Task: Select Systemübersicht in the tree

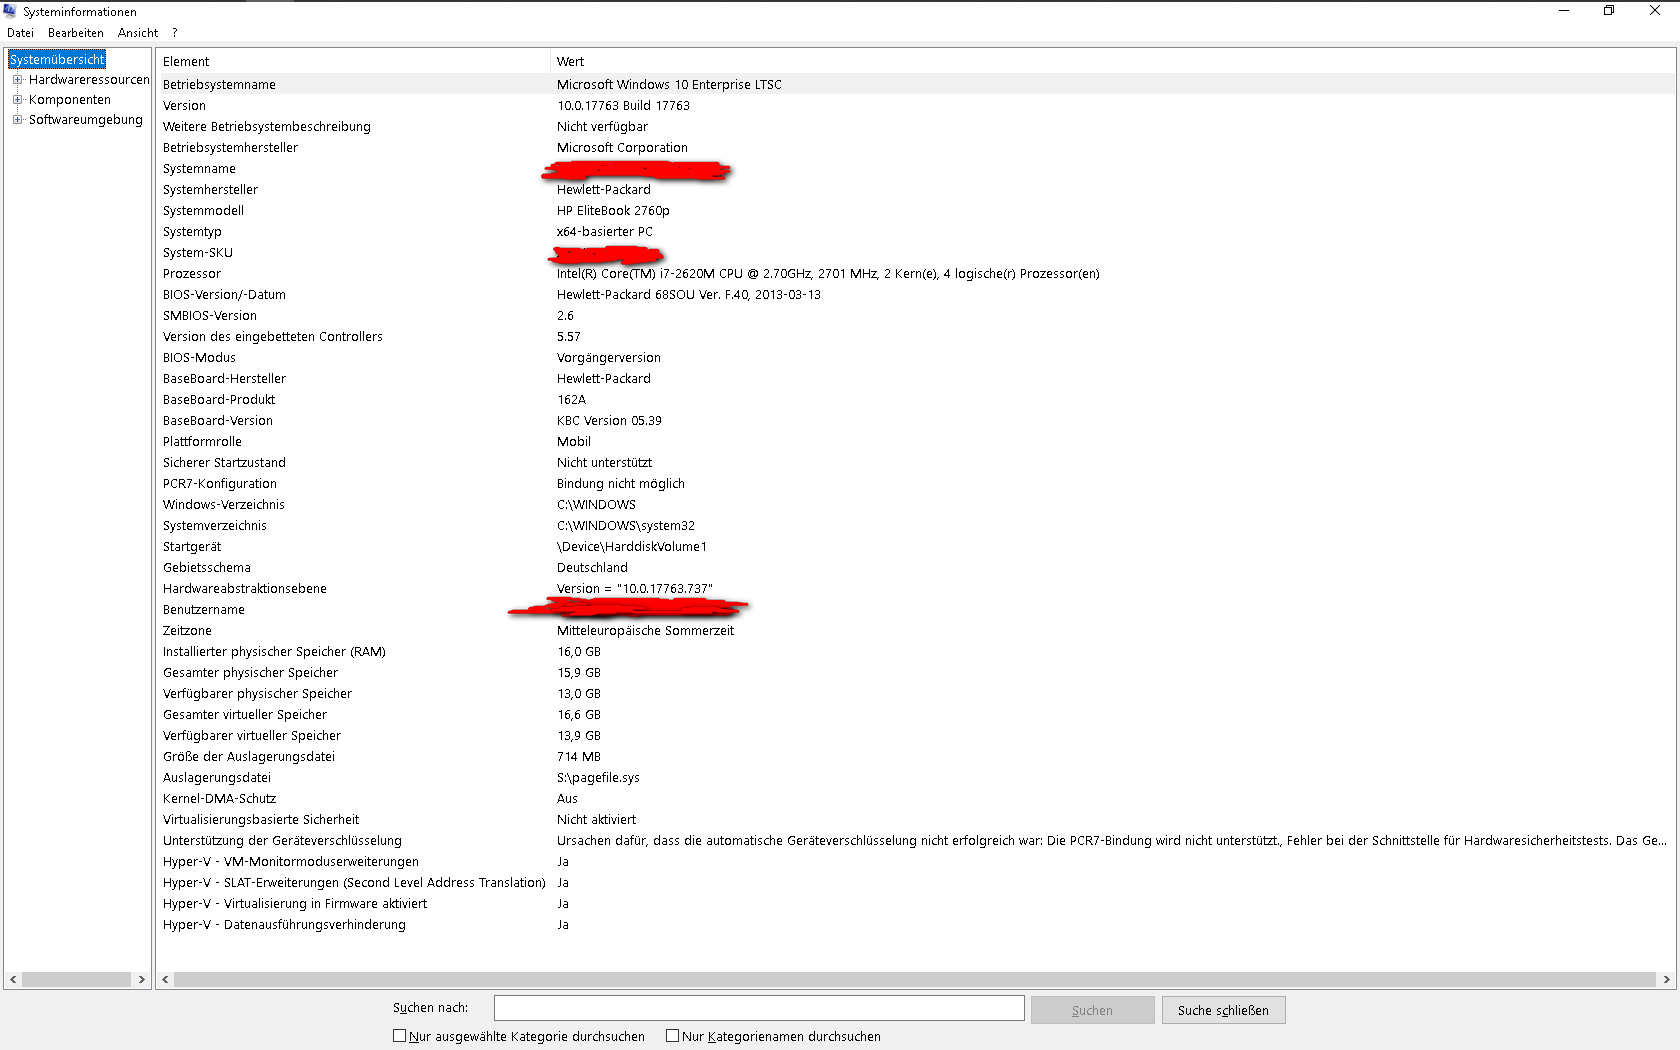Action: click(57, 60)
